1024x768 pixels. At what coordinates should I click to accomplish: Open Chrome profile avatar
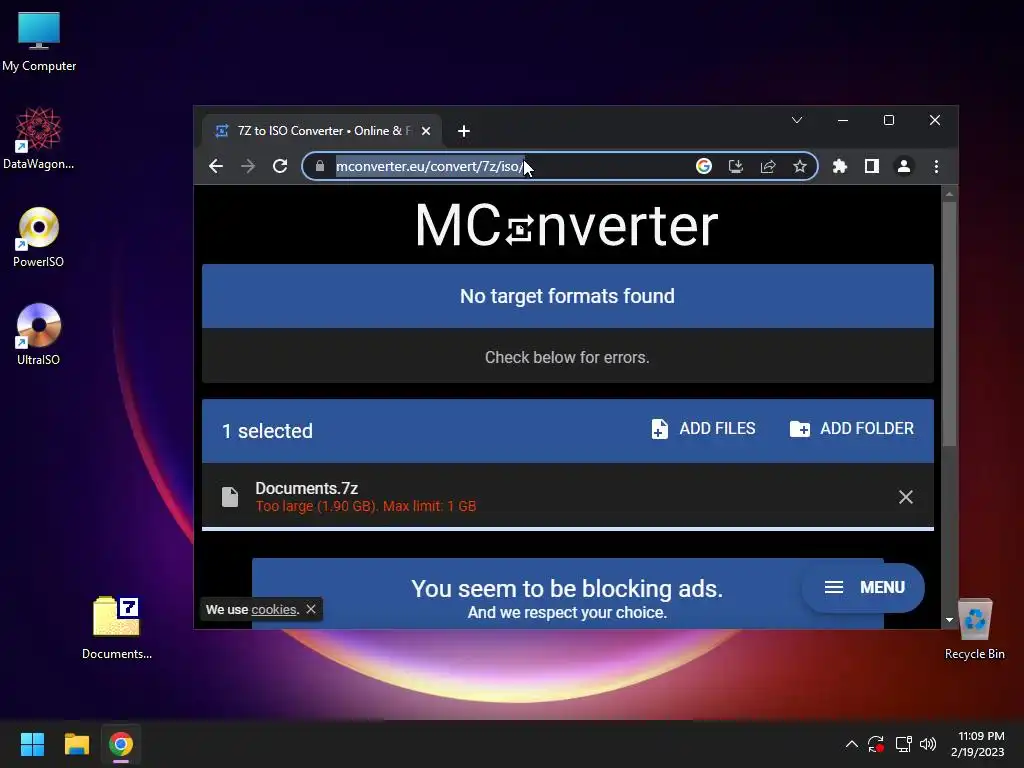[x=904, y=166]
